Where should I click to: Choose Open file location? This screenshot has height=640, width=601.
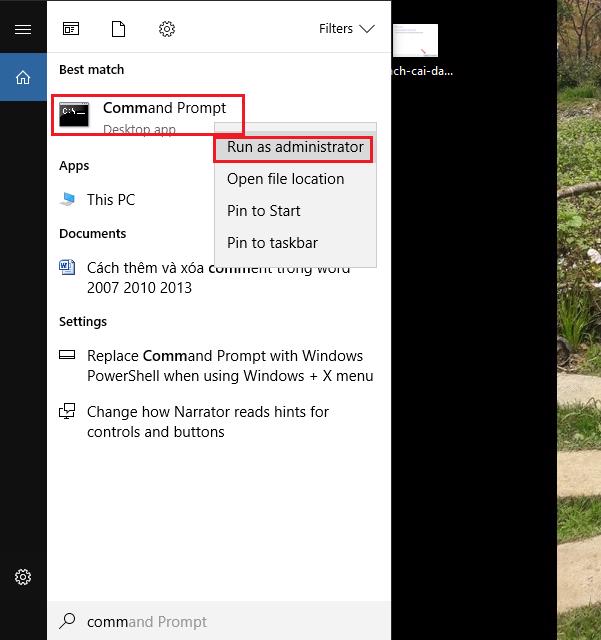(285, 179)
